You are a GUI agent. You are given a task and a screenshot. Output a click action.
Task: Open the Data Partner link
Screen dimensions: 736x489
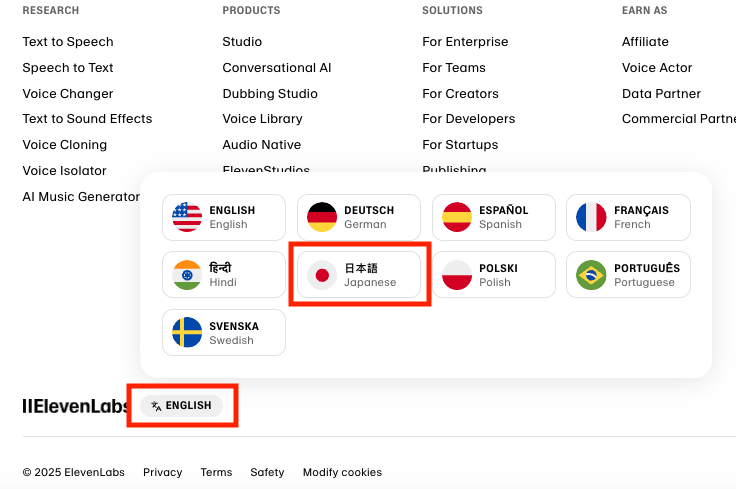click(661, 93)
